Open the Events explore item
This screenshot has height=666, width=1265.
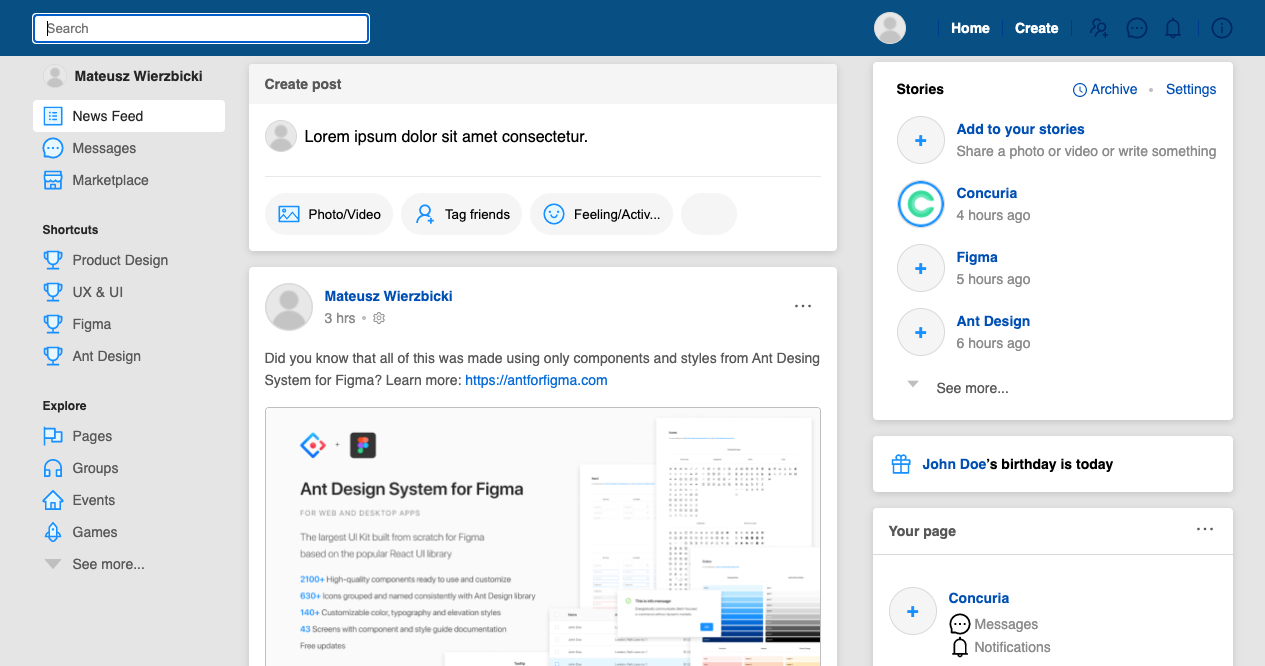click(x=93, y=500)
